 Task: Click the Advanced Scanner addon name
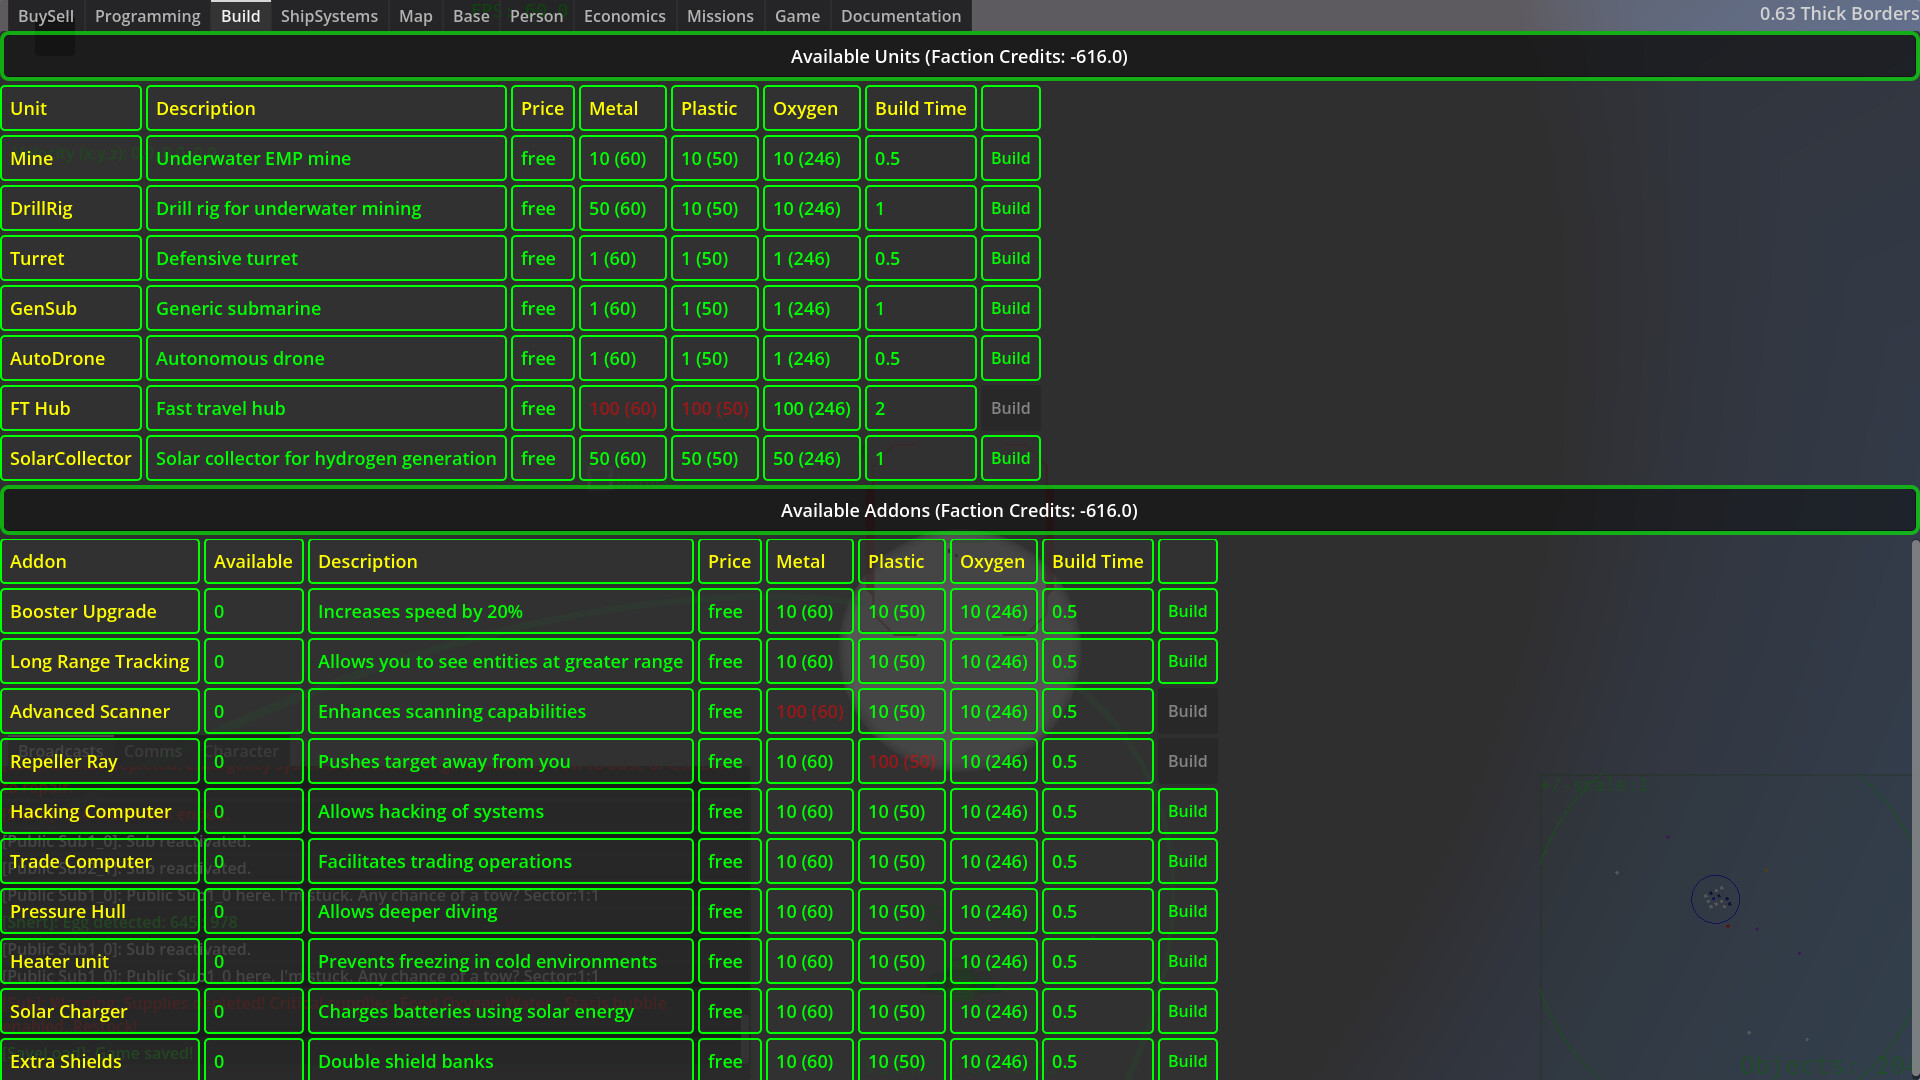point(100,711)
